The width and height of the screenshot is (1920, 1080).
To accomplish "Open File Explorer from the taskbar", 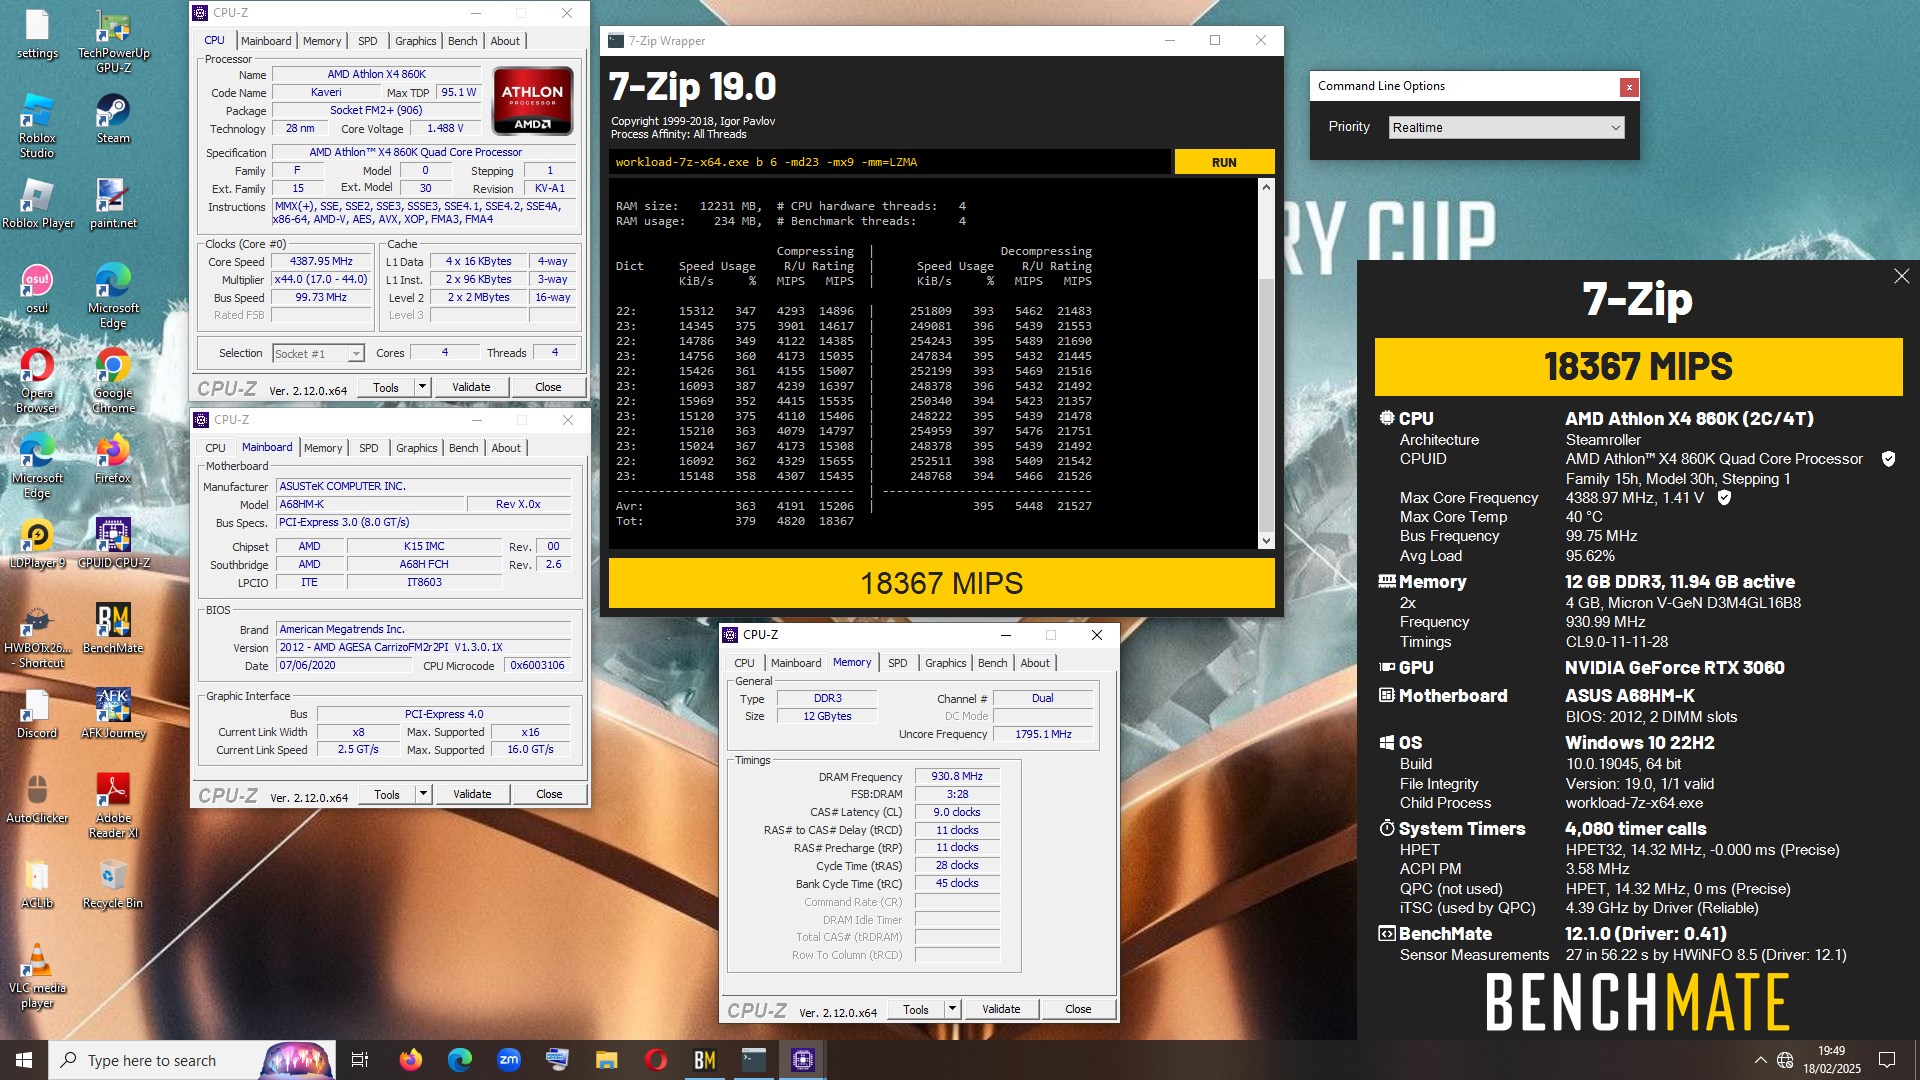I will (606, 1060).
